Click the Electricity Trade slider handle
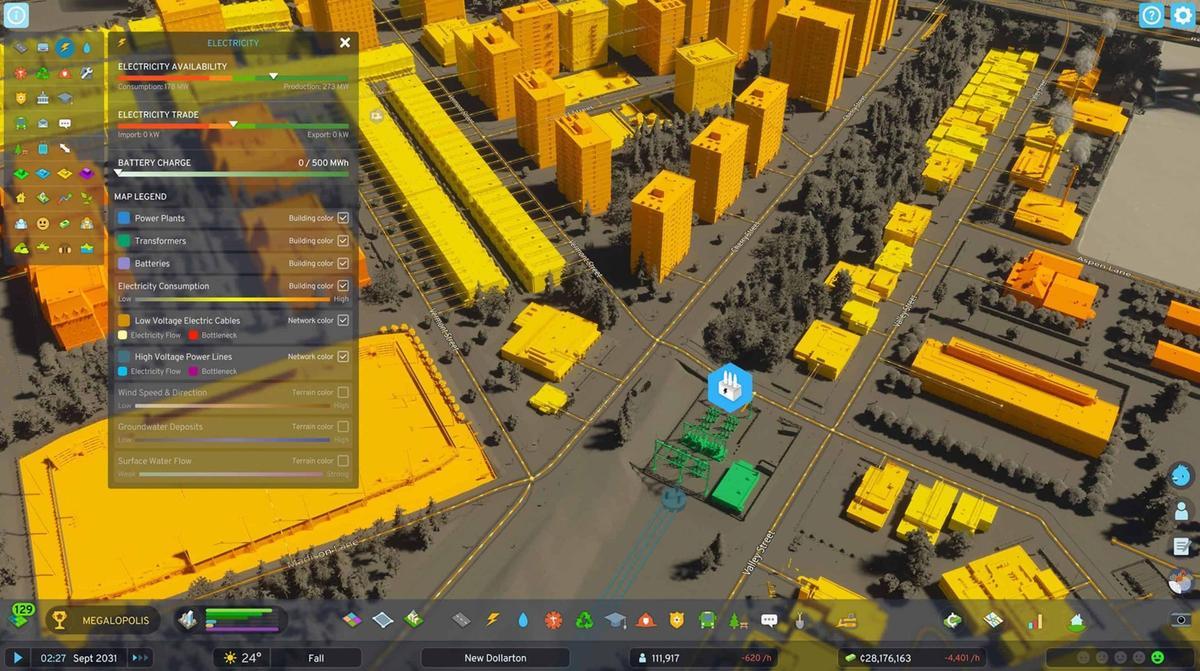 tap(233, 125)
